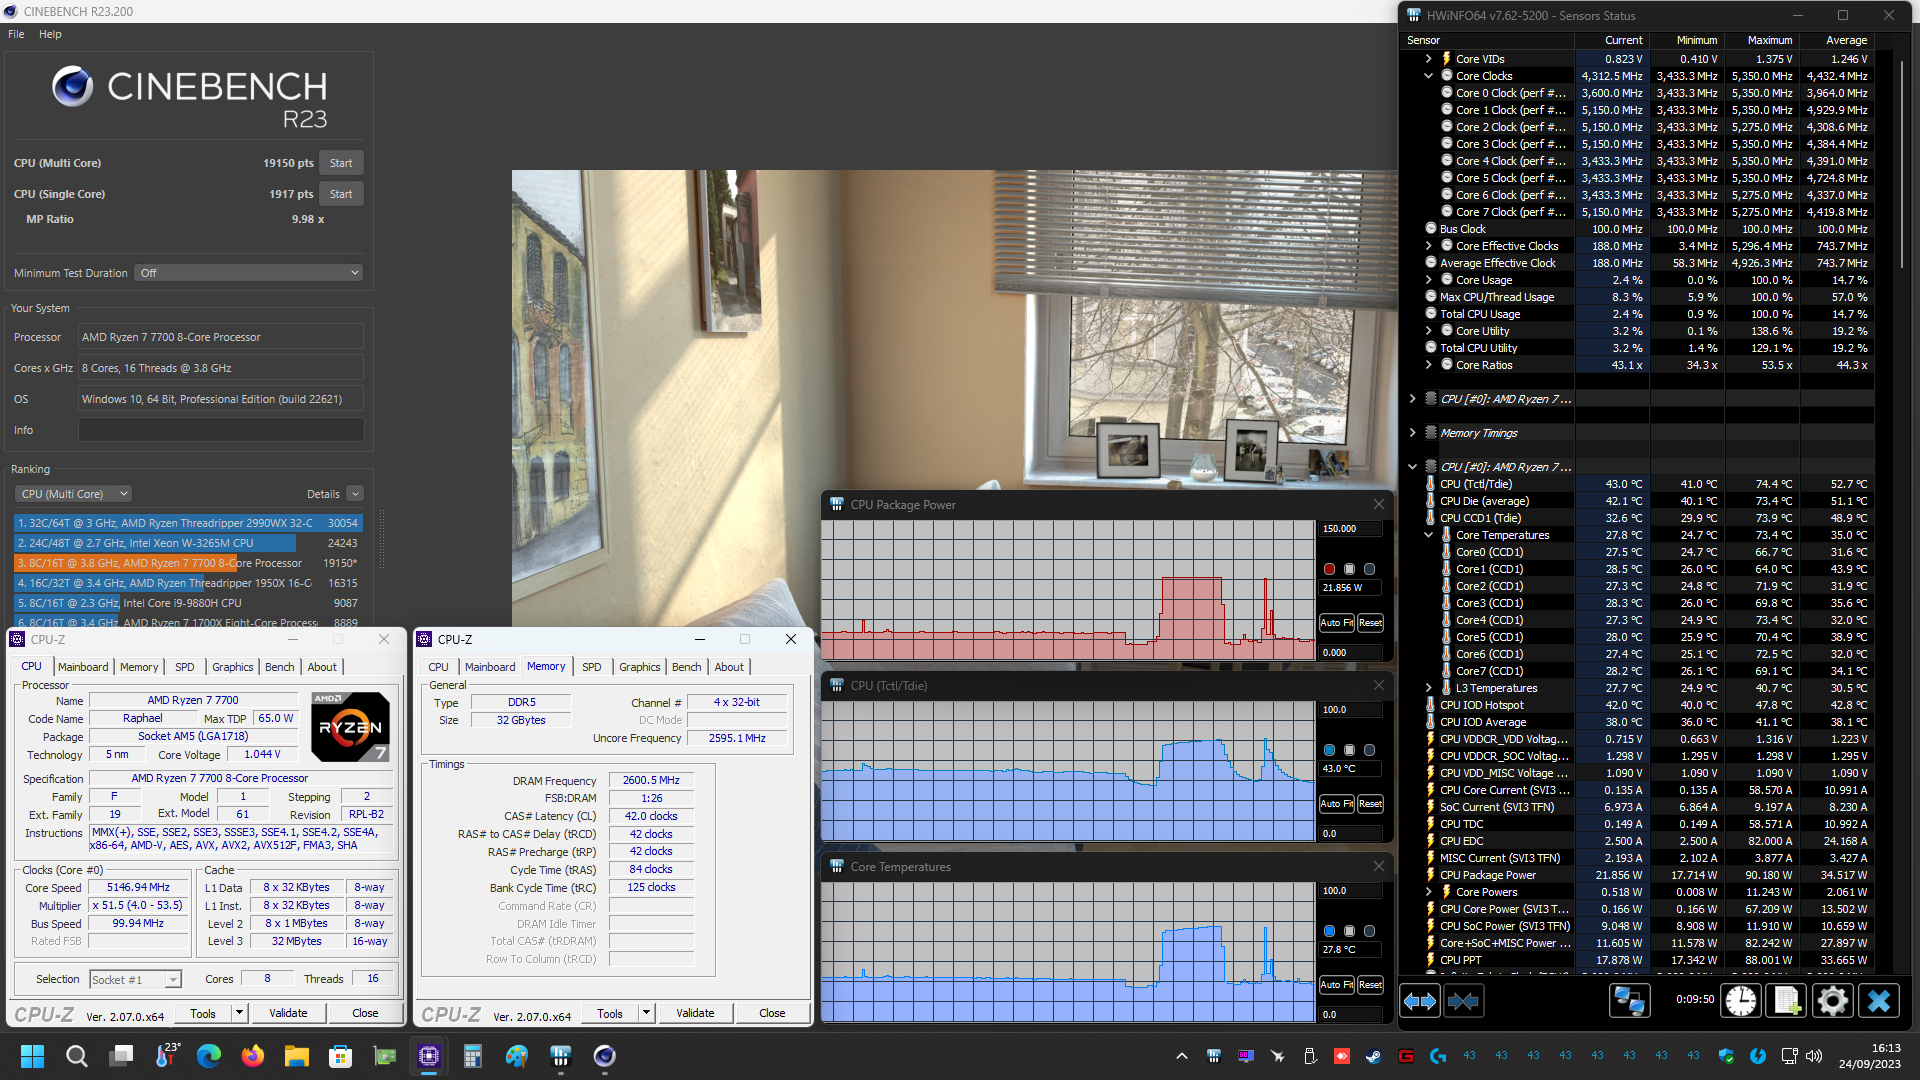Open Paint palette icon on taskbar

[517, 1056]
